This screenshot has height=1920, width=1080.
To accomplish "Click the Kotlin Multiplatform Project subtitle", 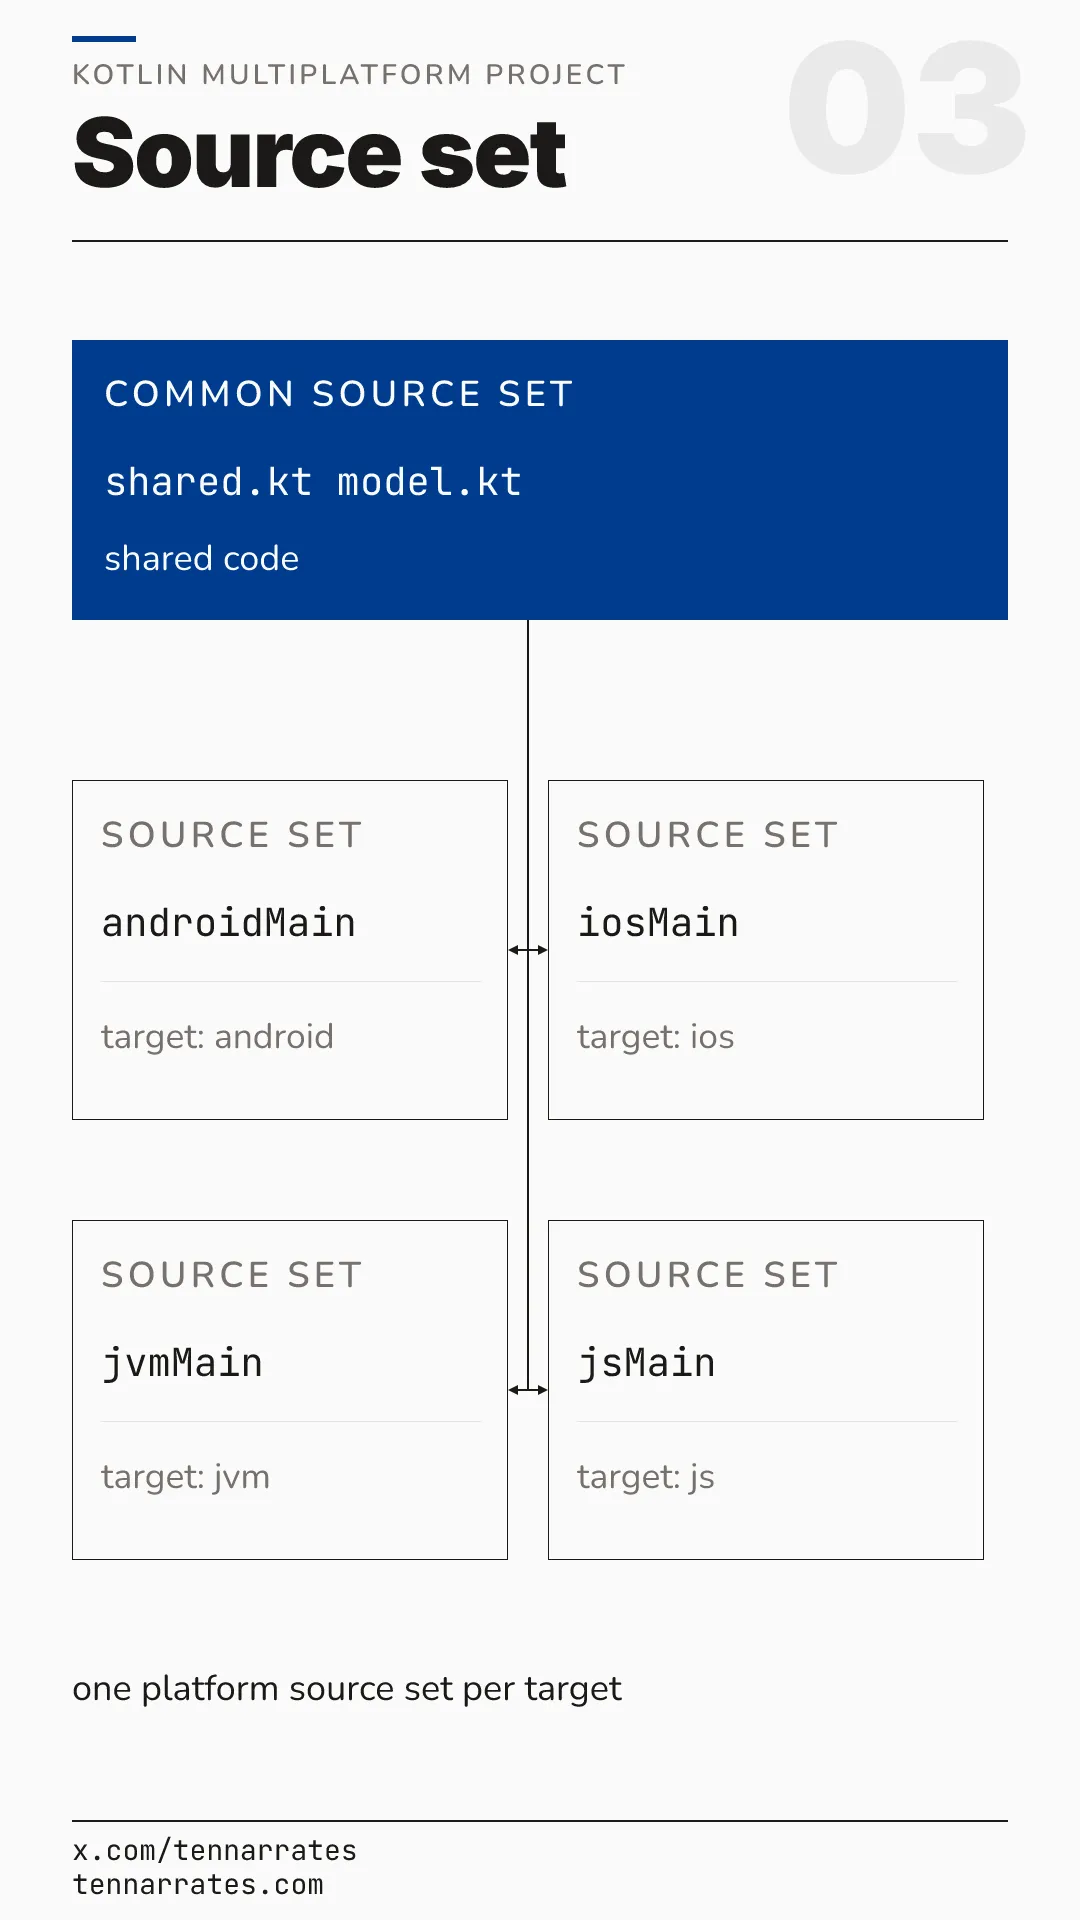I will [x=349, y=75].
